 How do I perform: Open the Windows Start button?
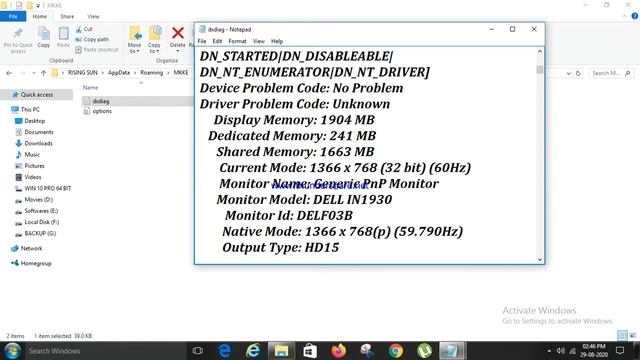(x=12, y=351)
